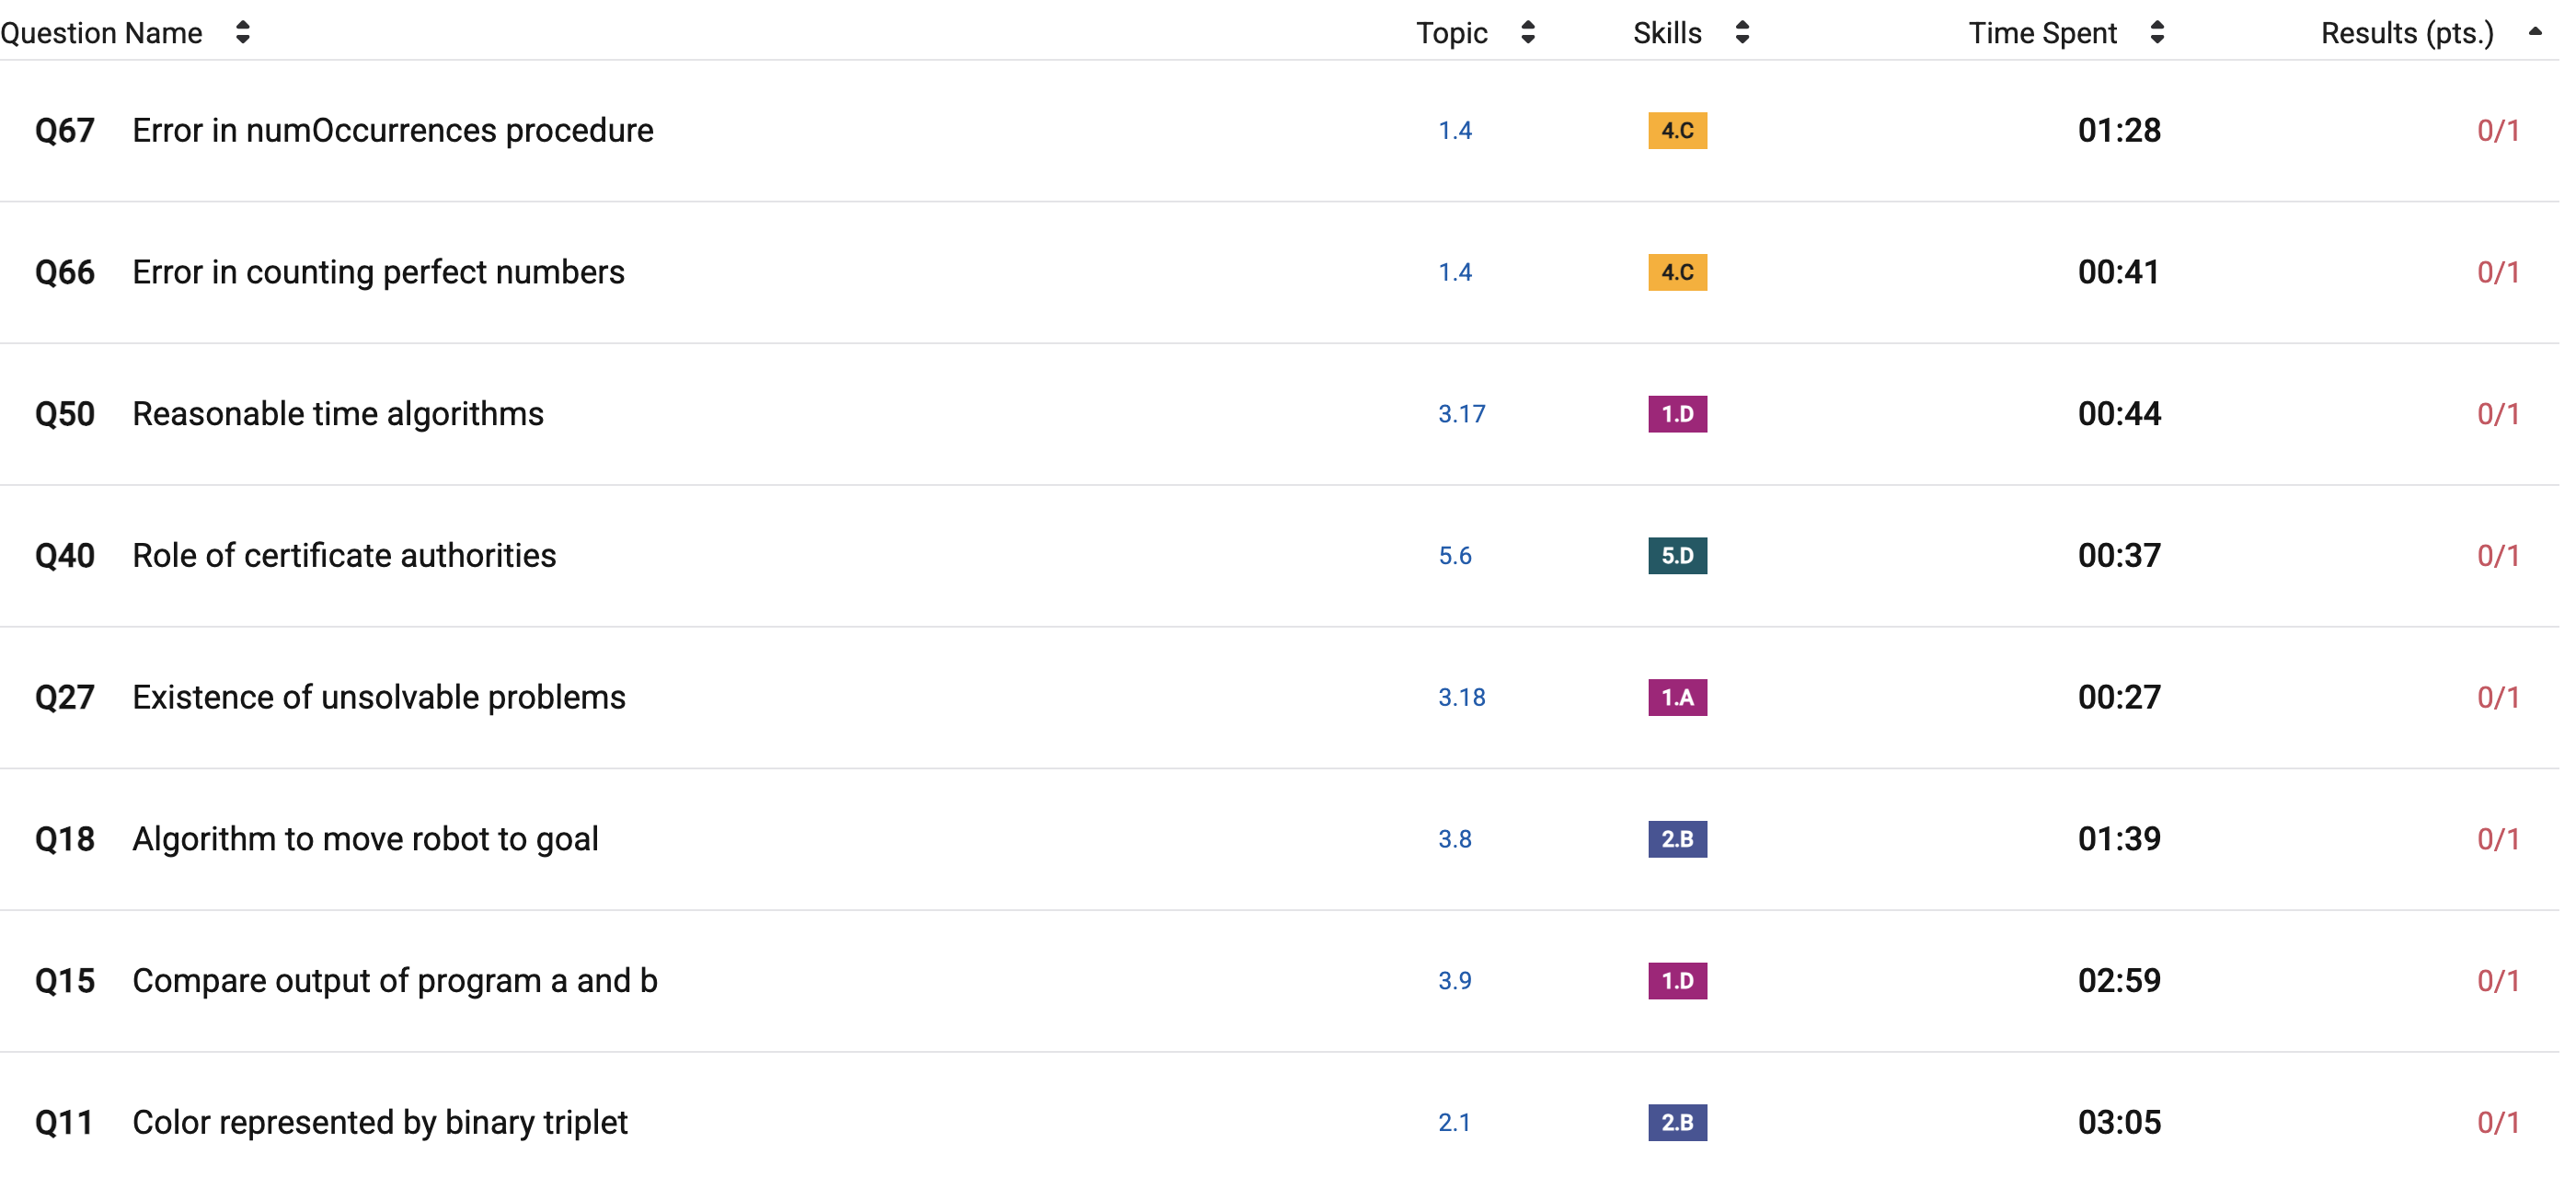The width and height of the screenshot is (2576, 1189).
Task: Sort by Question Name column arrows
Action: [x=243, y=33]
